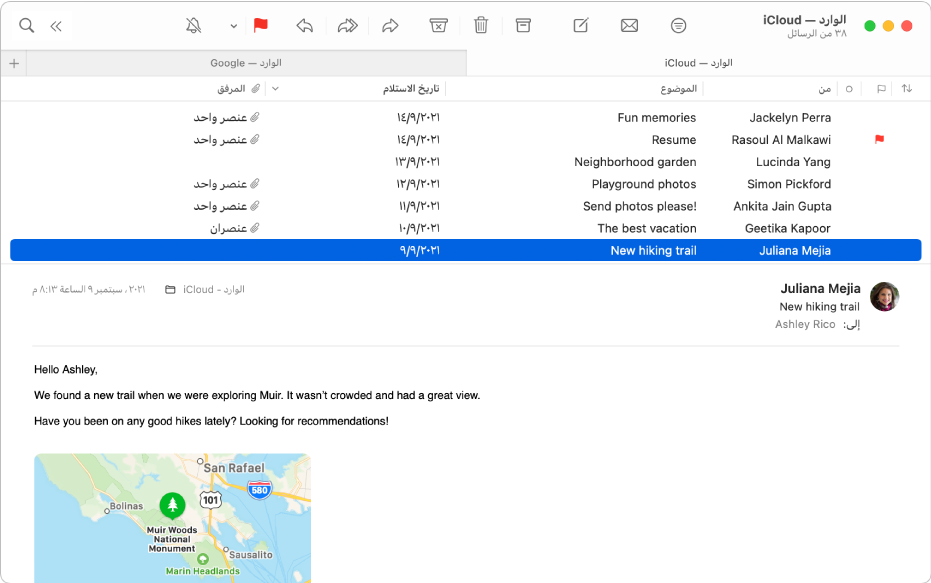
Task: Compose a new message using the pencil icon
Action: click(579, 25)
